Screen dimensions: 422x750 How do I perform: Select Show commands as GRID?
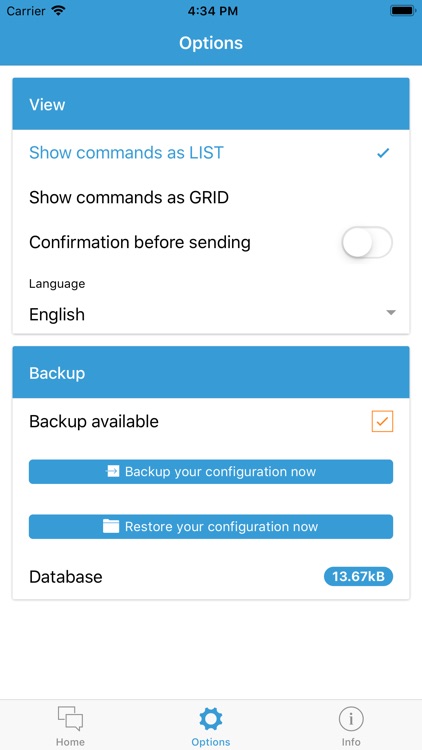[211, 198]
